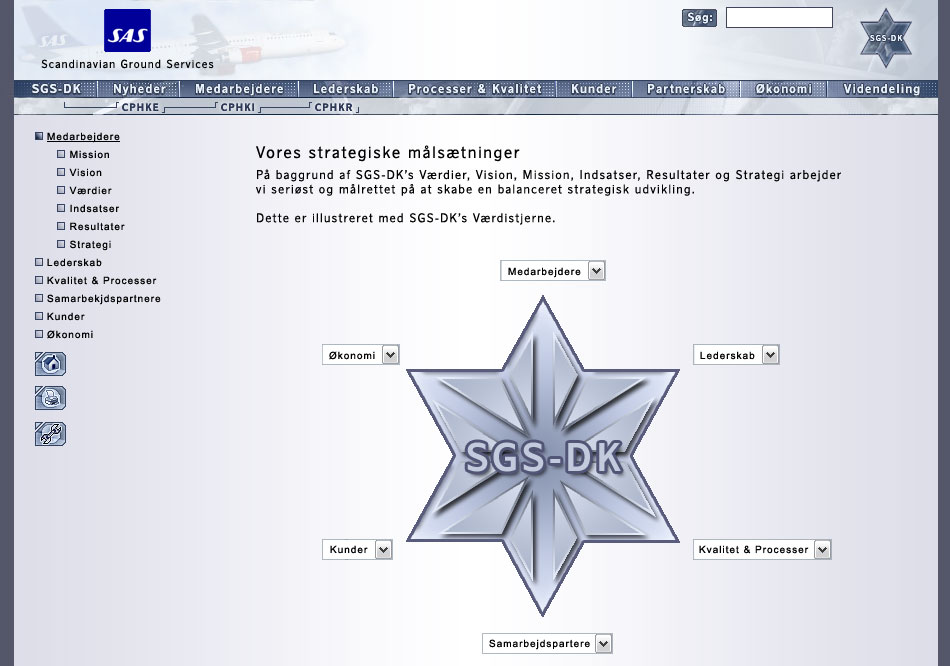Choose Lederskab in the top navigation bar
950x666 pixels.
point(346,89)
